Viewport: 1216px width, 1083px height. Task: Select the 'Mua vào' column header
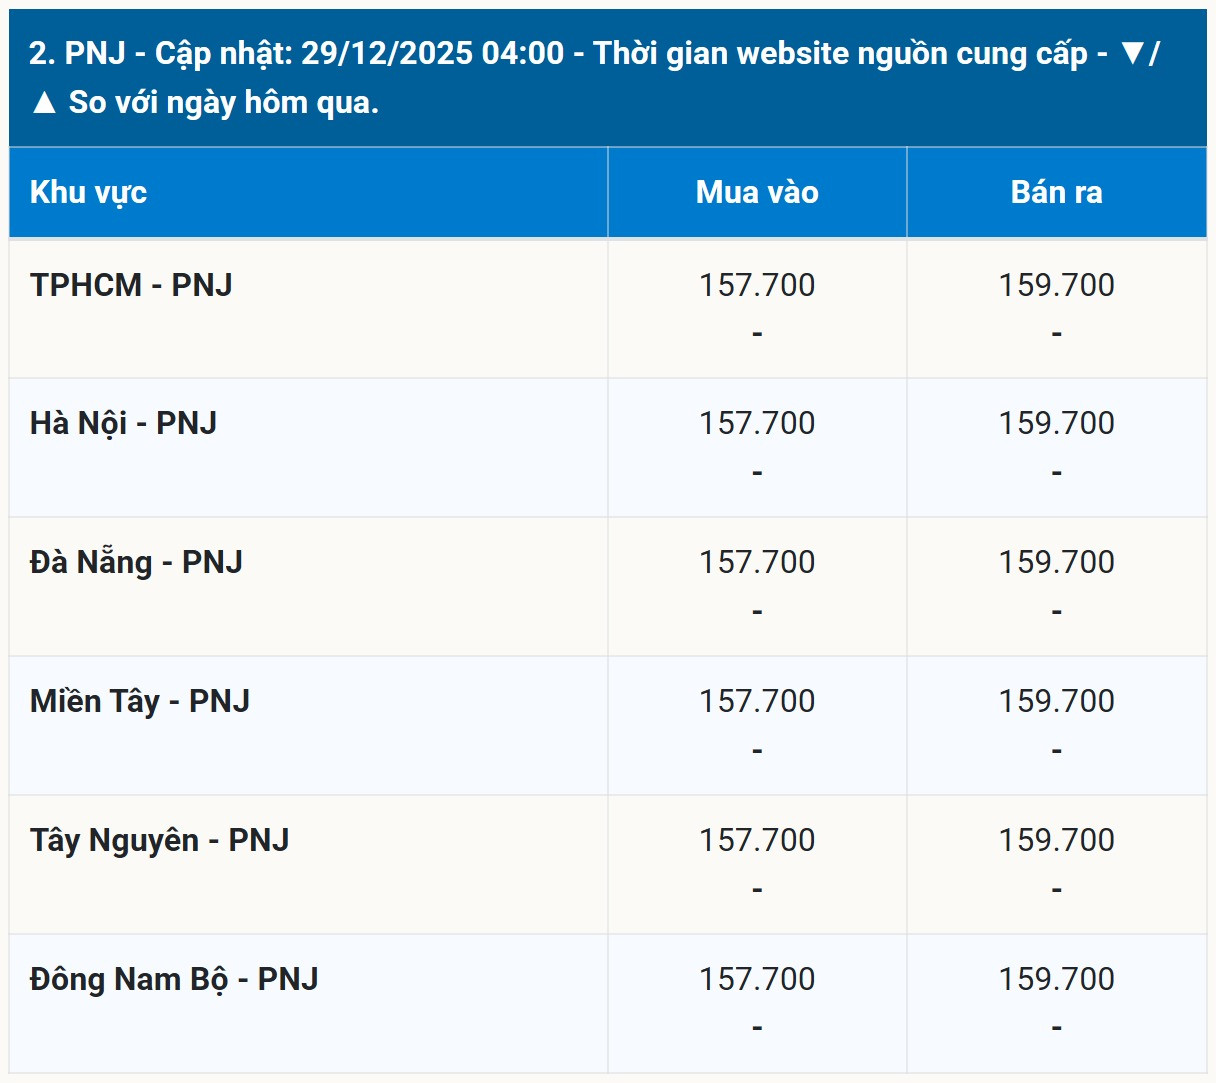click(x=757, y=192)
